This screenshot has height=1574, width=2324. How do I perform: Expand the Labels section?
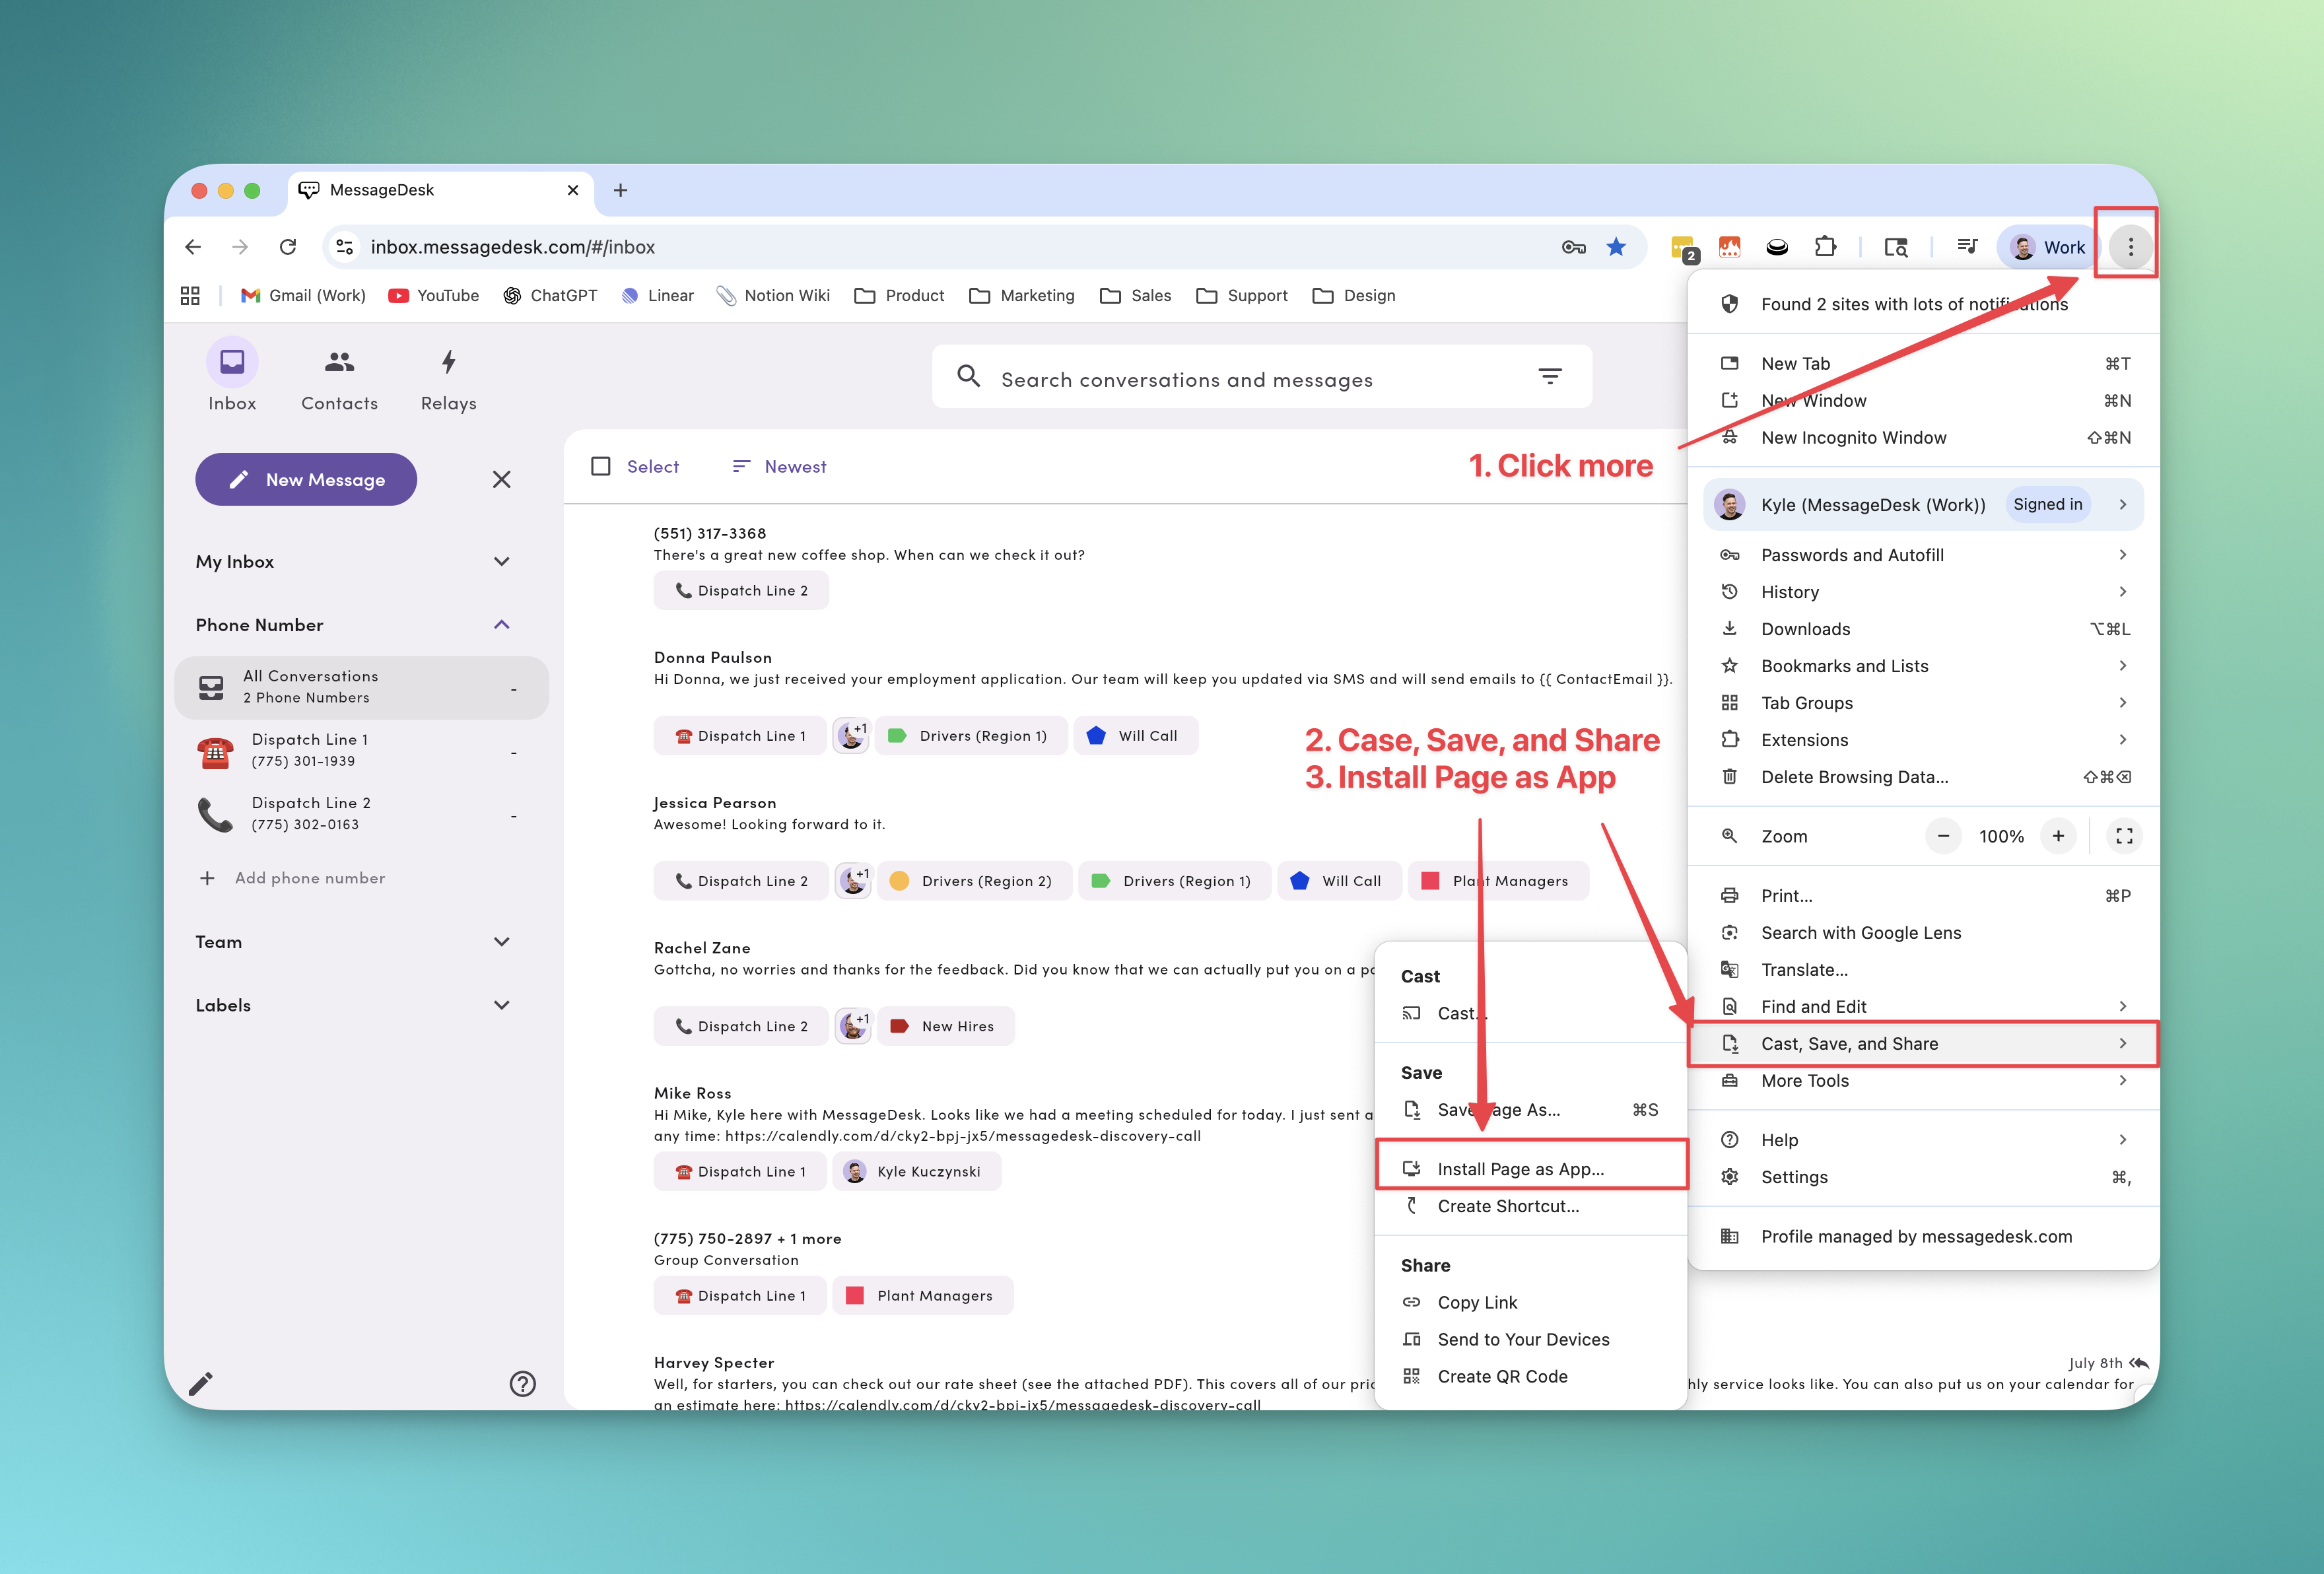click(x=502, y=1005)
